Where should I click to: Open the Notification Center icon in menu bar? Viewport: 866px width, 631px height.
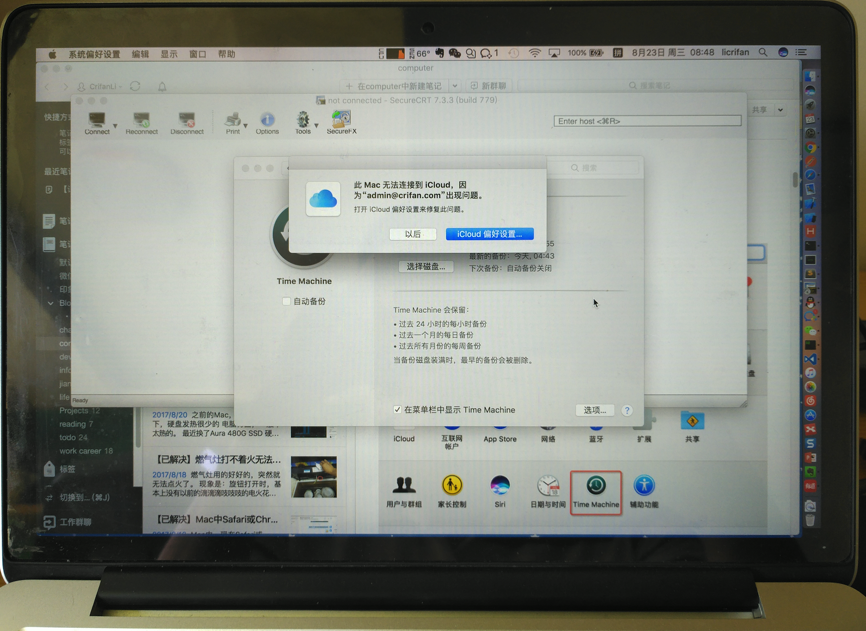click(801, 52)
